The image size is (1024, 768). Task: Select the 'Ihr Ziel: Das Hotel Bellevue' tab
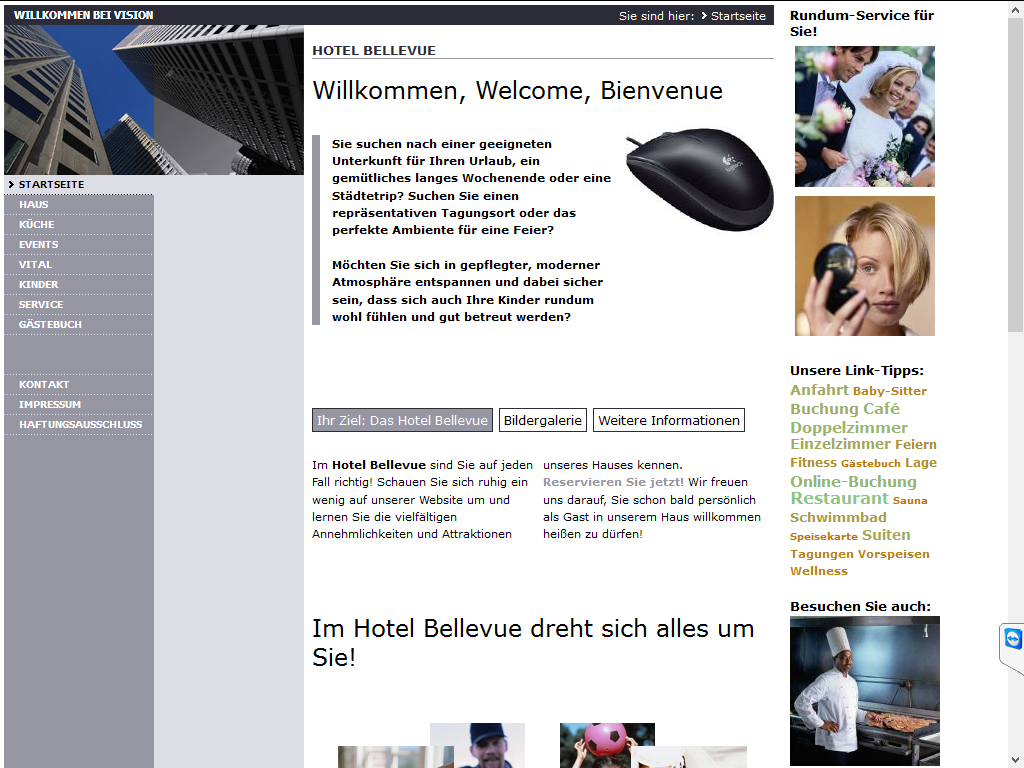pos(402,421)
